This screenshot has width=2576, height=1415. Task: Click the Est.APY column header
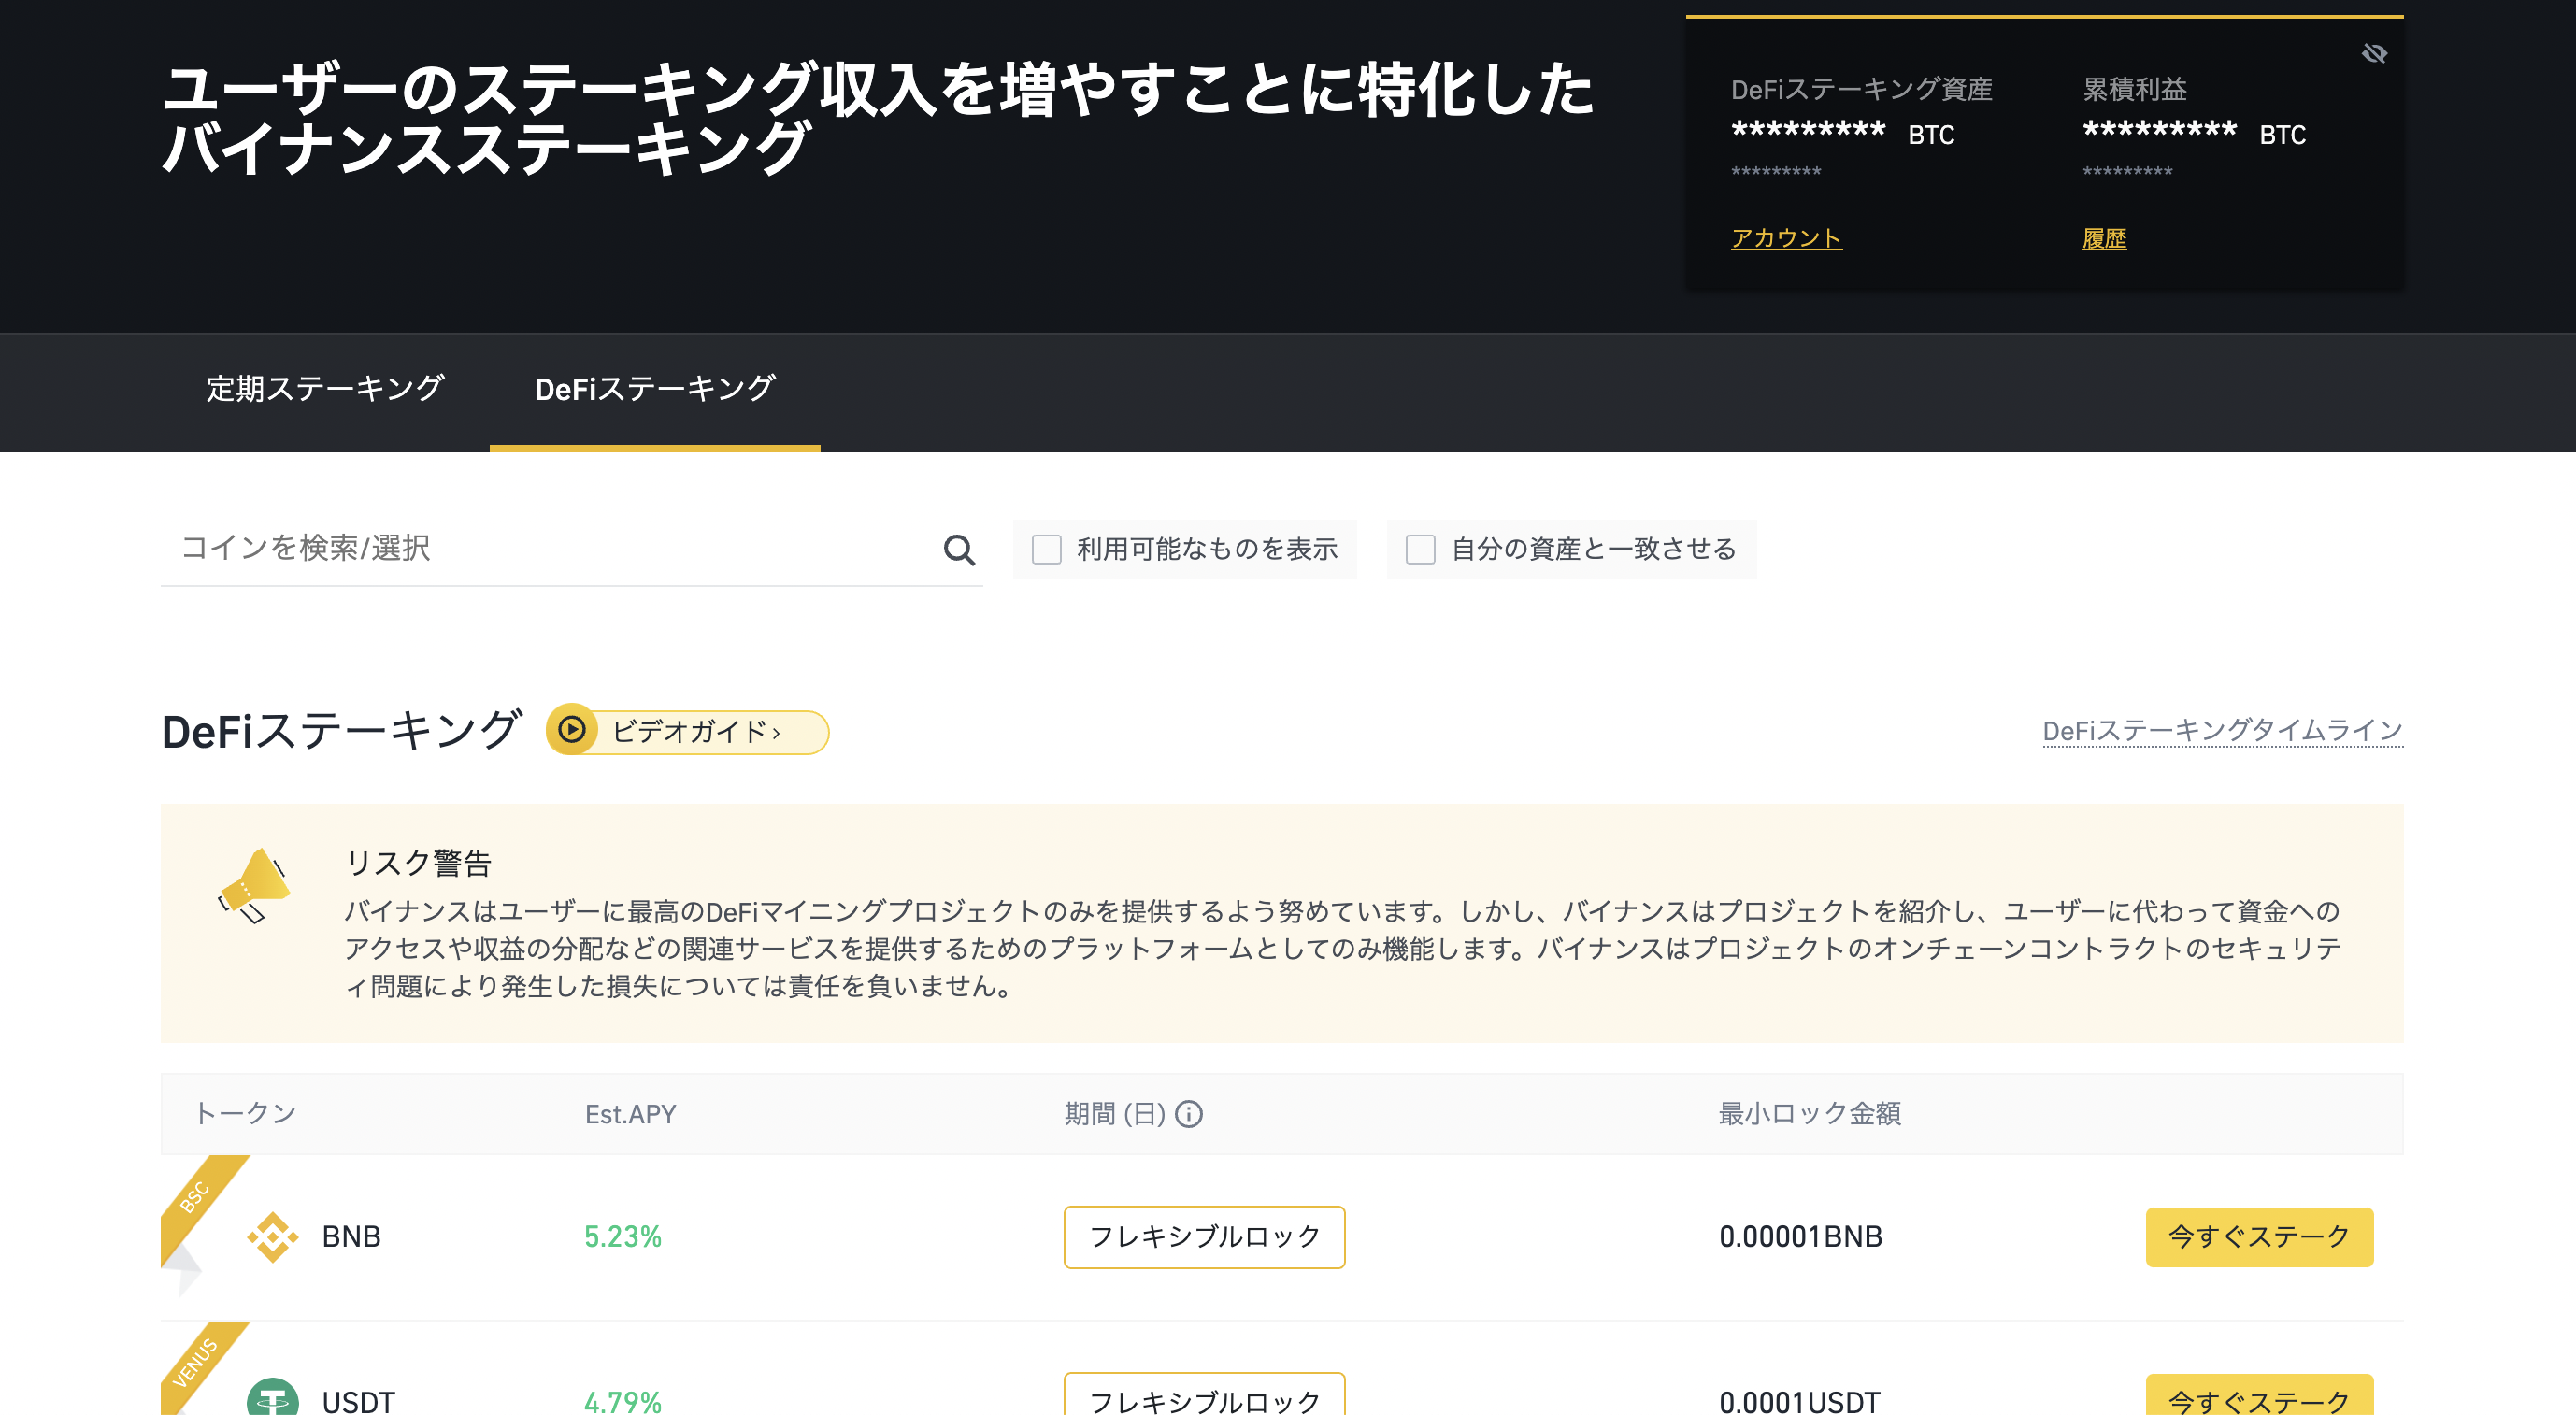coord(630,1114)
